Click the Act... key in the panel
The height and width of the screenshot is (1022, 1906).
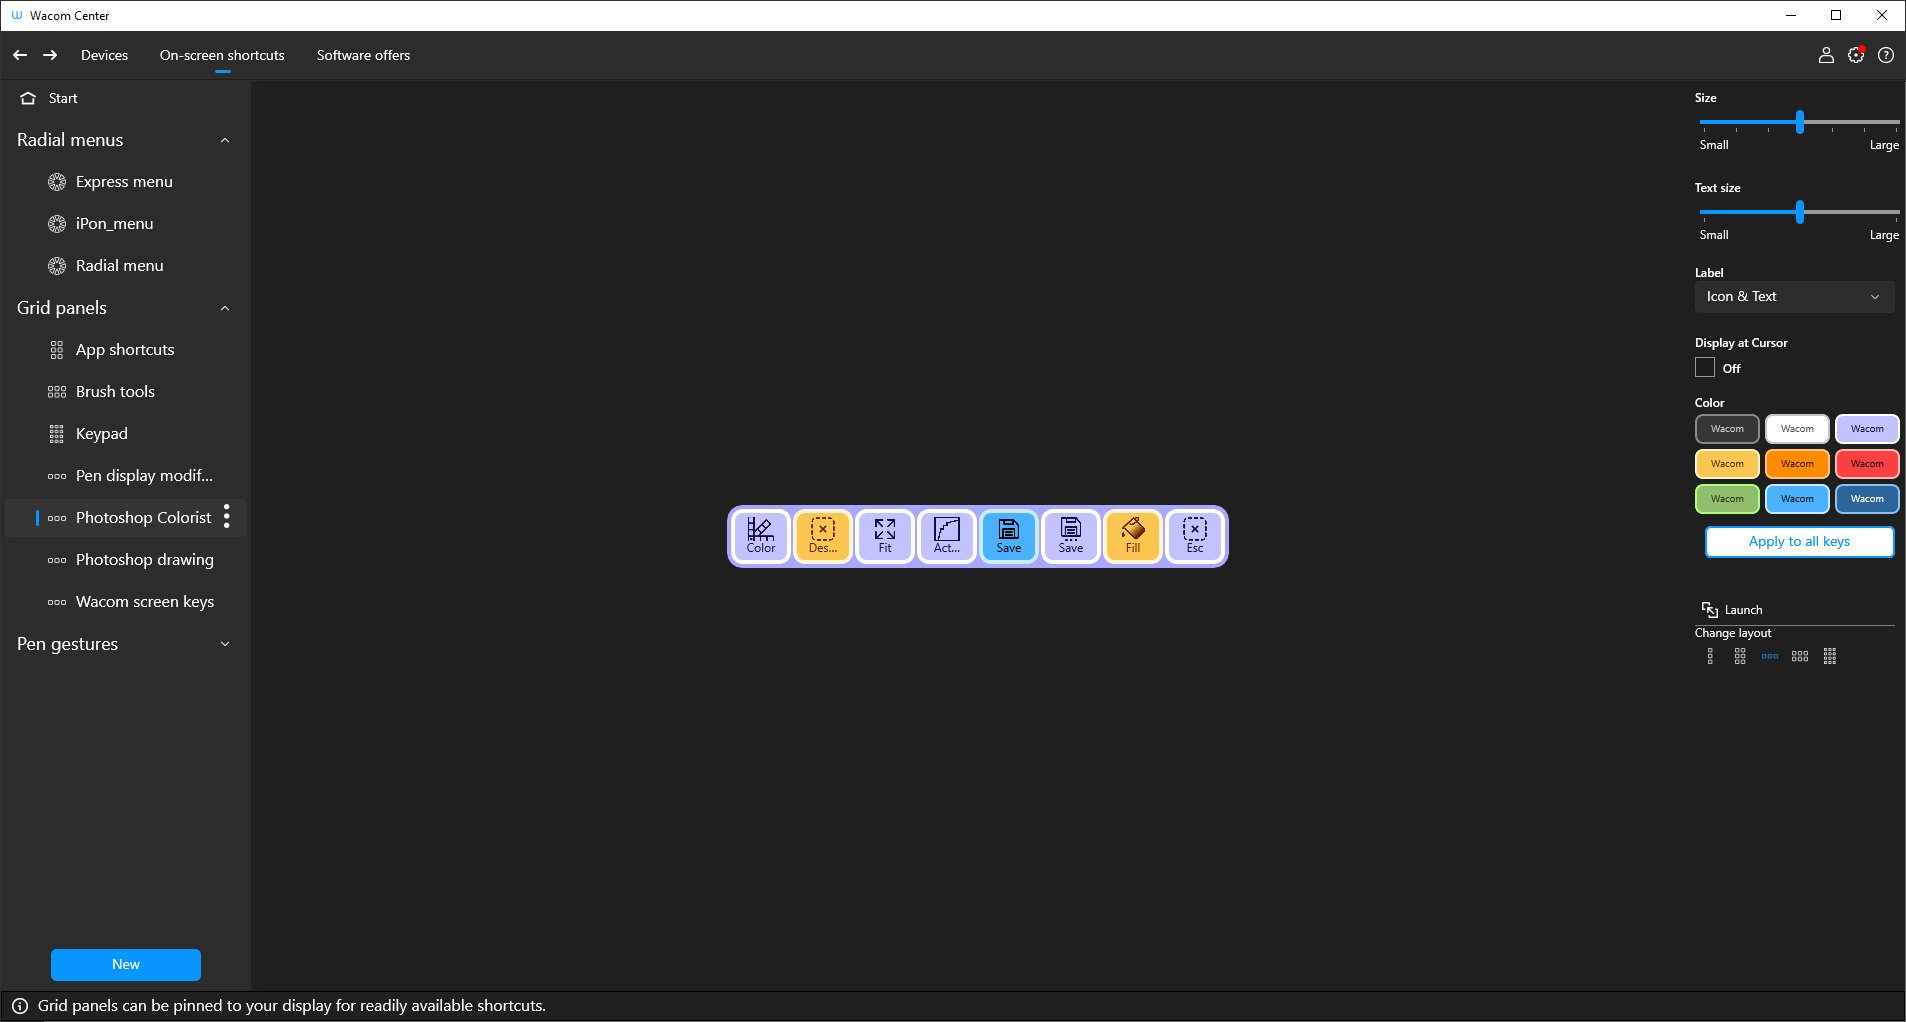pos(947,536)
